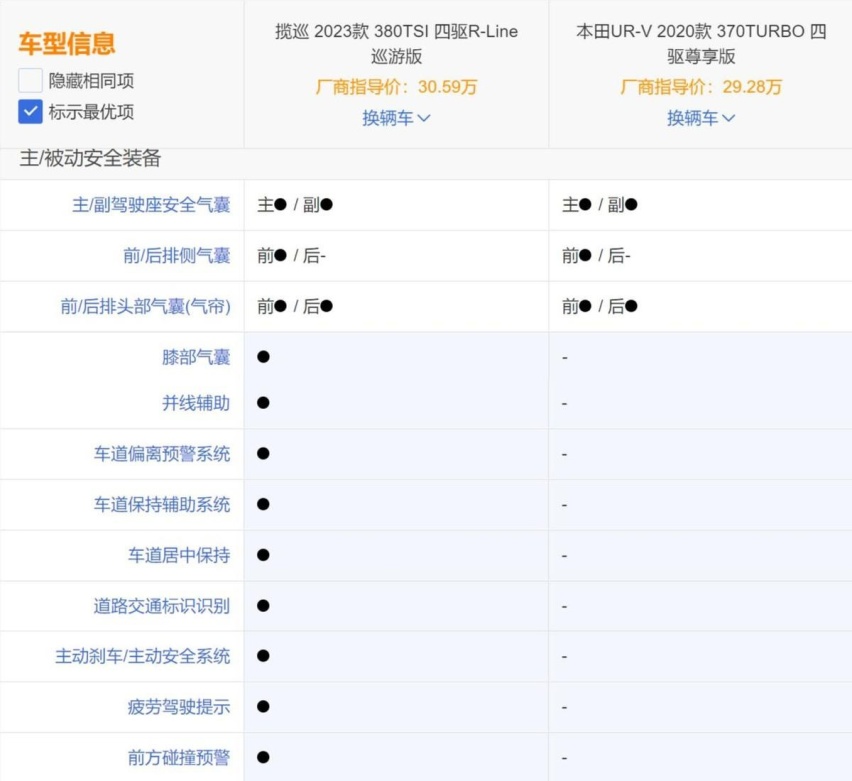Click the 膝部气囊 dot for 揽巡
Screen dimensions: 852x781
point(264,357)
